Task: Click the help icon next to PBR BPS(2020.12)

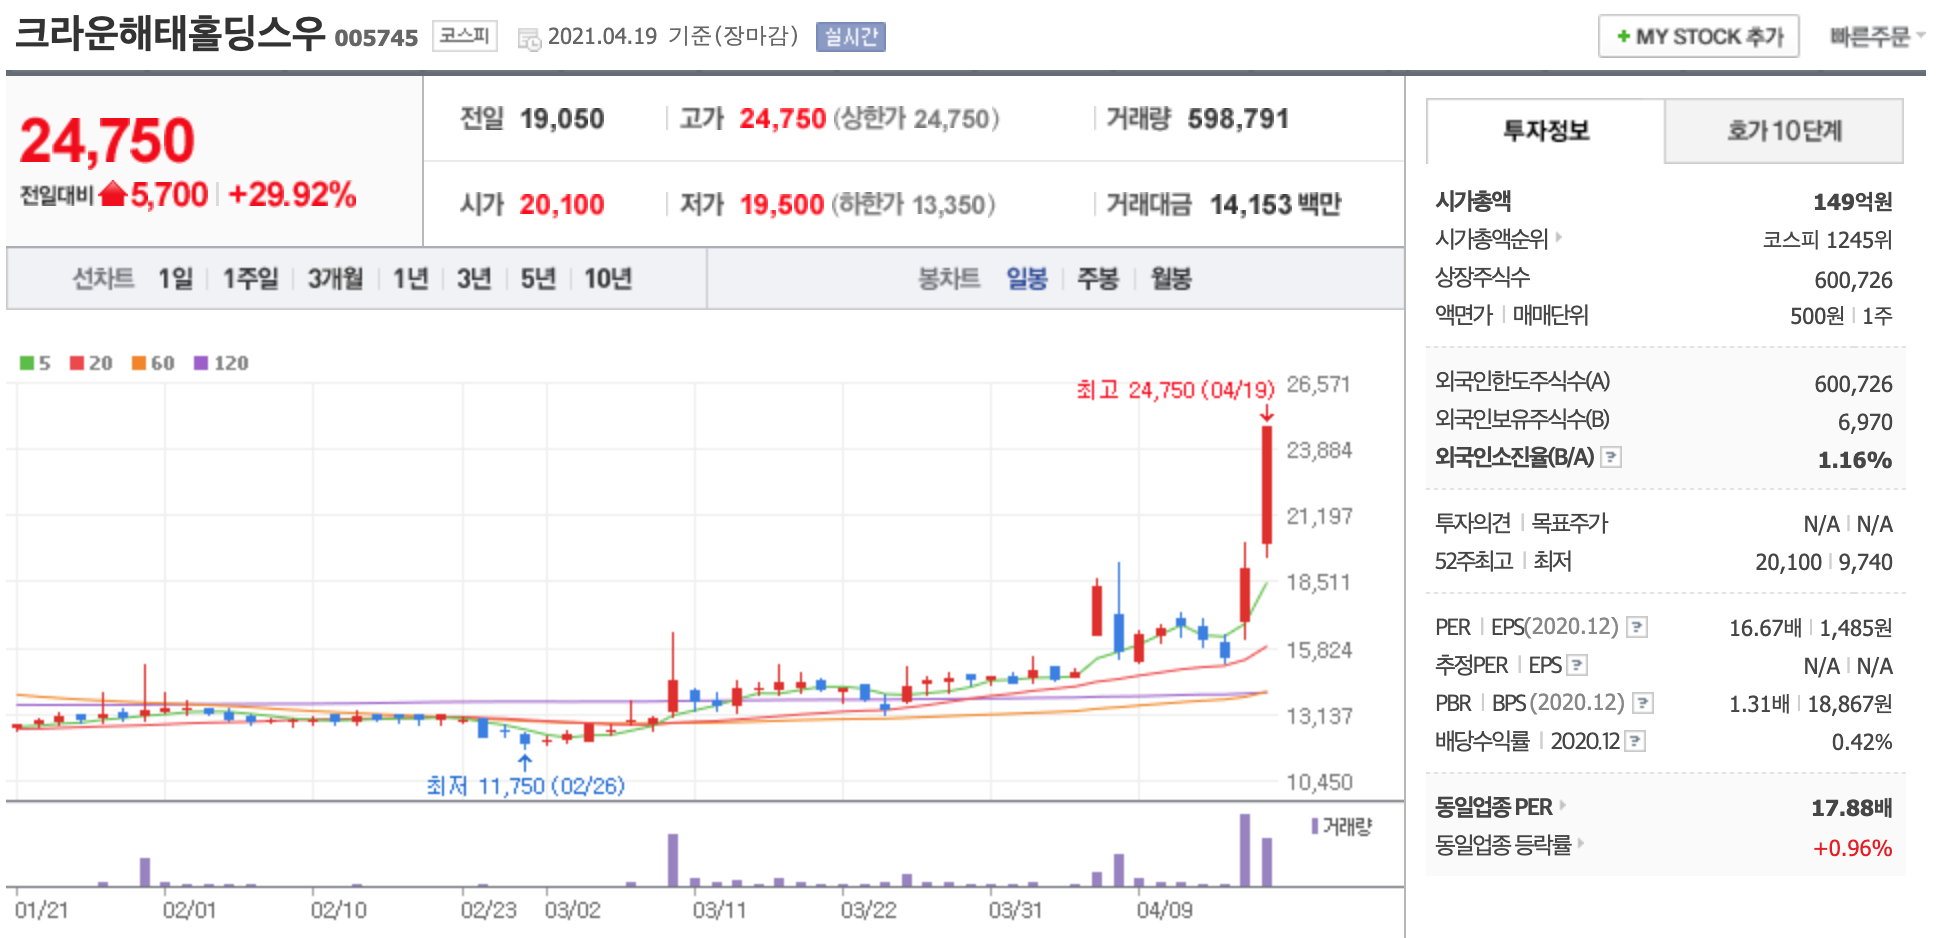Action: pyautogui.click(x=1643, y=703)
